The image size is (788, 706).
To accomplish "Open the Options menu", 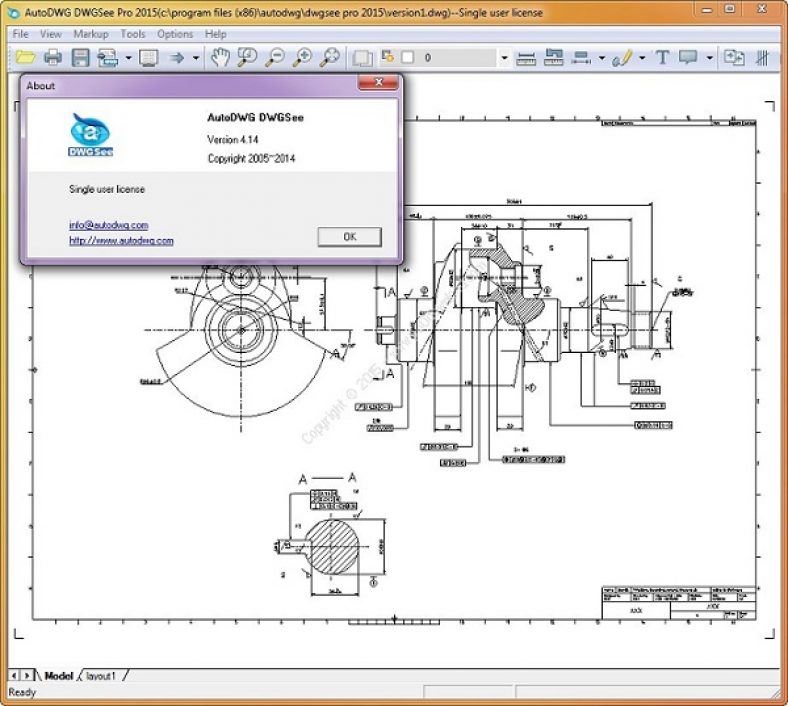I will tap(175, 34).
